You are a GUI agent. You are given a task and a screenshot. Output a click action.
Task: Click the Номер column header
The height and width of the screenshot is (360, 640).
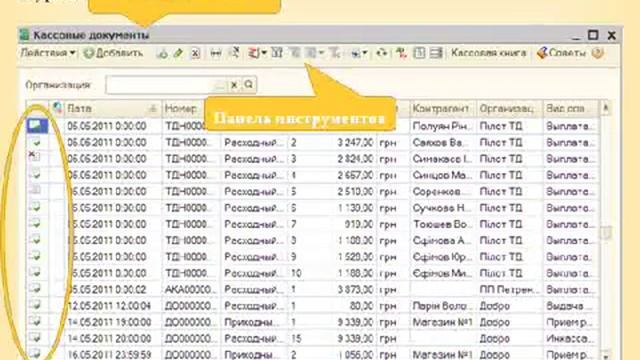click(183, 109)
